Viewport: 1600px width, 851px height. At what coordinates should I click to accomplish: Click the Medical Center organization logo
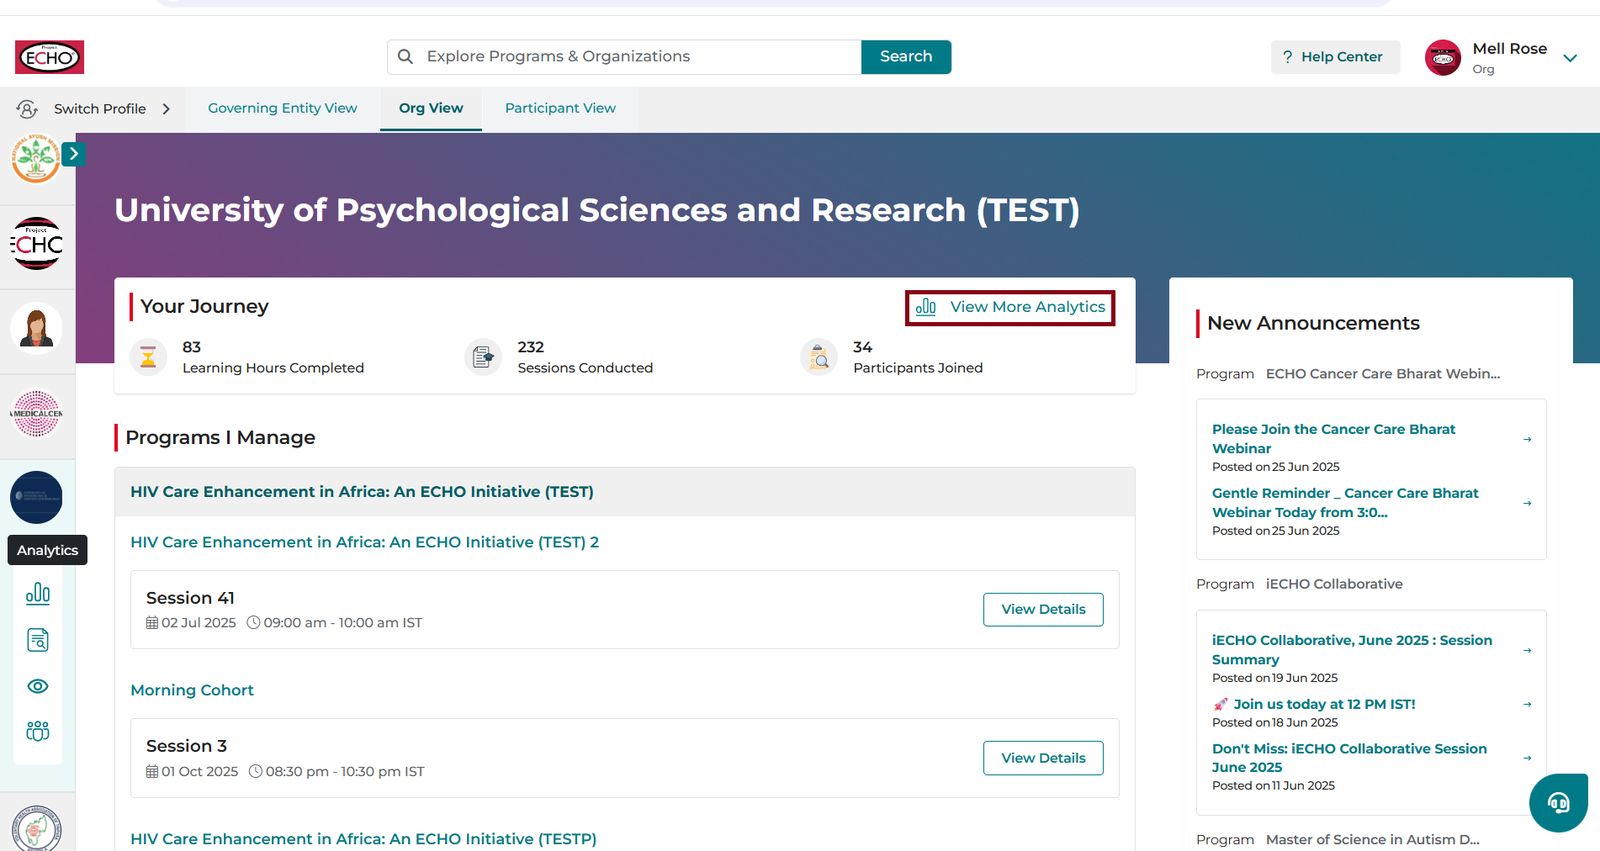pyautogui.click(x=37, y=413)
